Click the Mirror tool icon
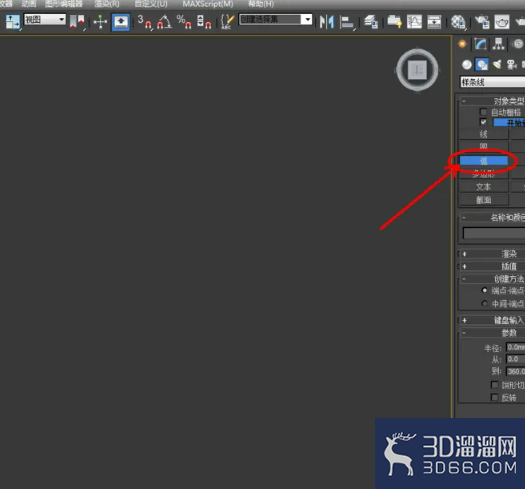The width and height of the screenshot is (525, 489). [326, 22]
